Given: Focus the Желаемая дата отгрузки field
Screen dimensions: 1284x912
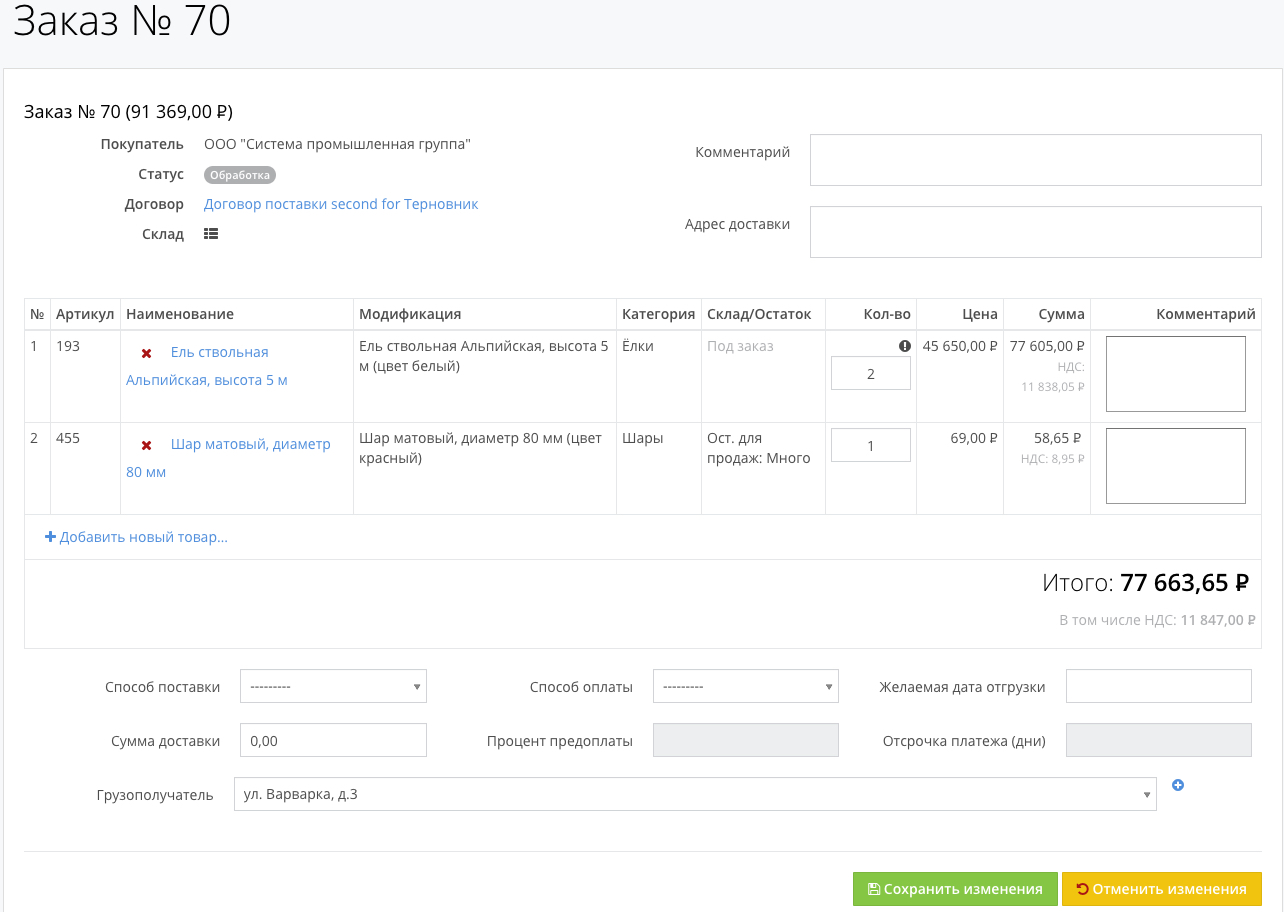Looking at the screenshot, I should point(1158,687).
